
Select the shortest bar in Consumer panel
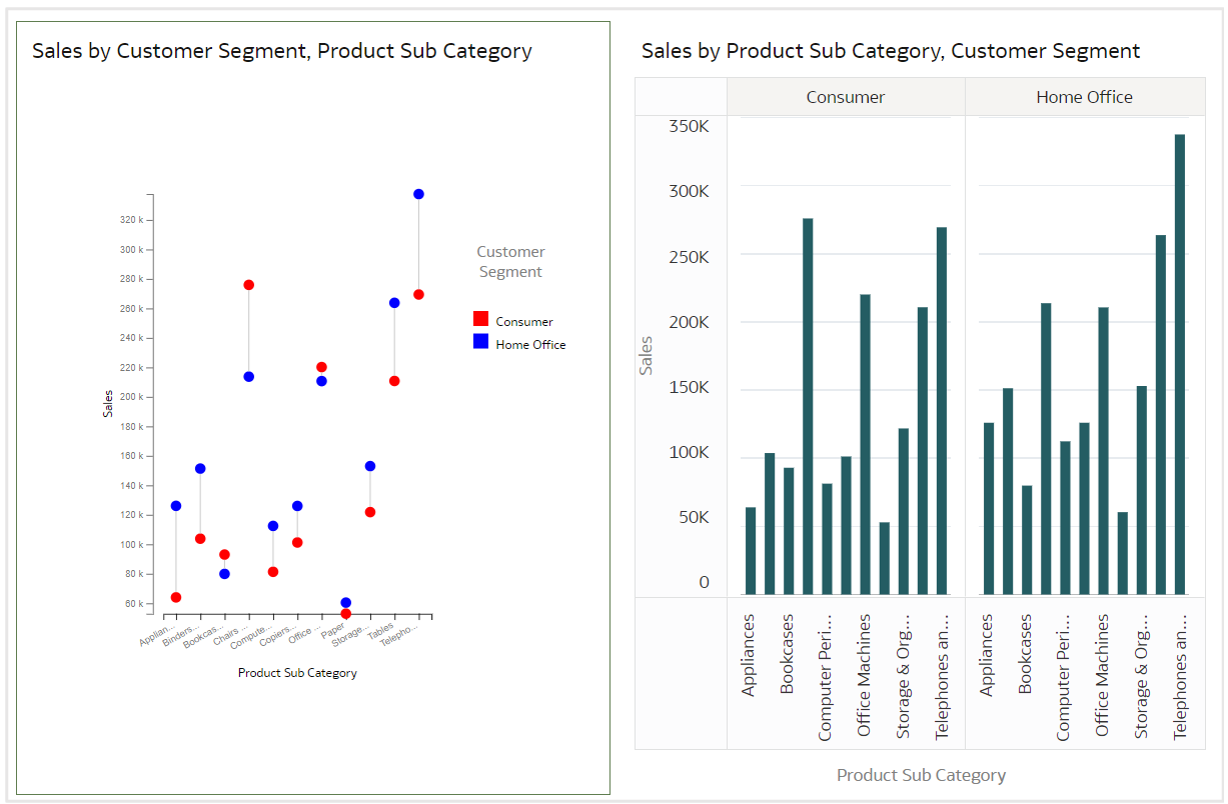click(884, 558)
